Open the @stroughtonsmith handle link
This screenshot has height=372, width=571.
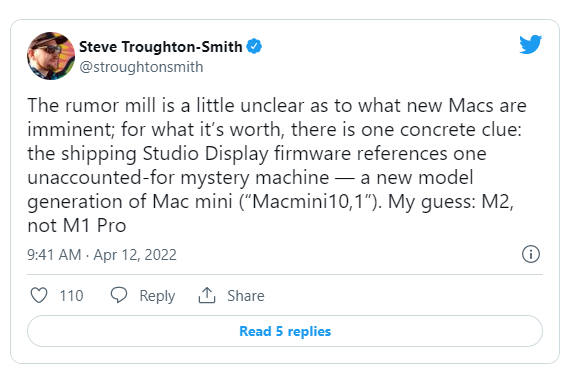[x=141, y=67]
